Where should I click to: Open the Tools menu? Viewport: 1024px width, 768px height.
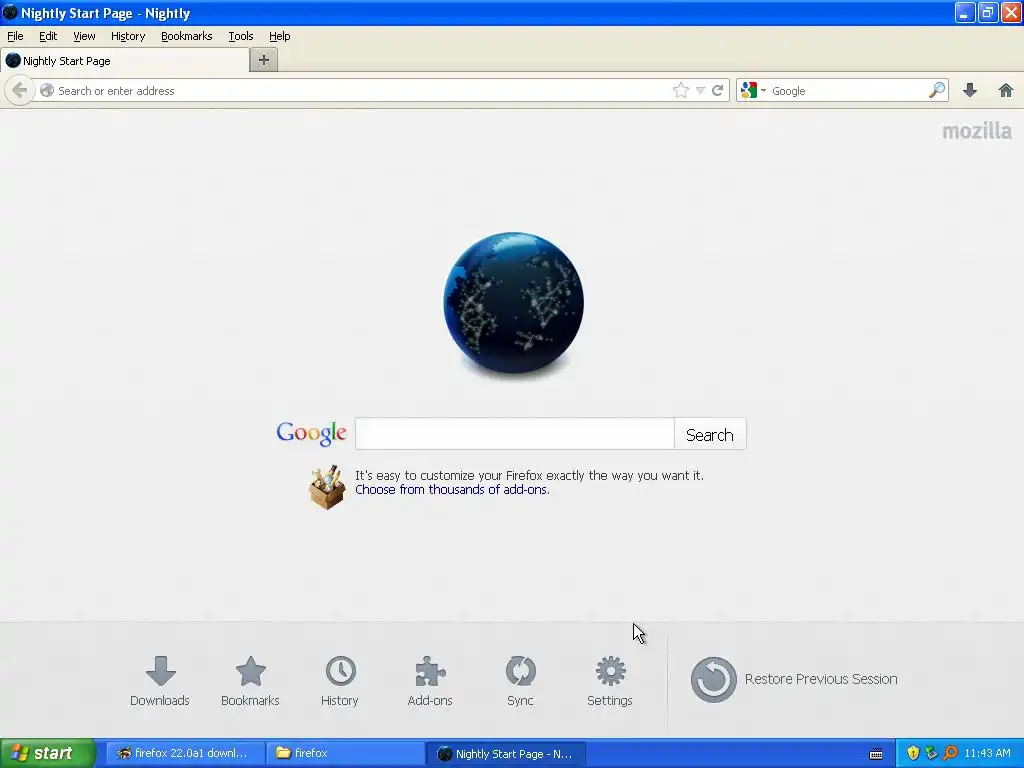pyautogui.click(x=240, y=36)
